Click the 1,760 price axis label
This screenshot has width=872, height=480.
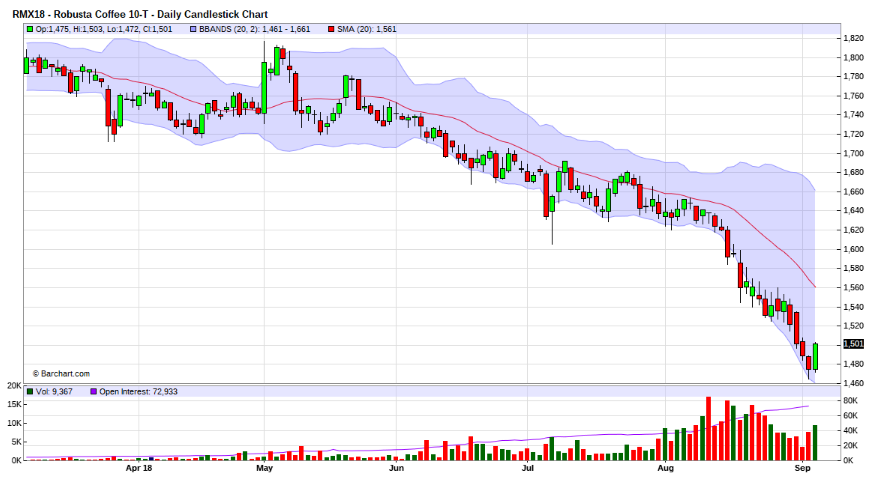[x=854, y=96]
